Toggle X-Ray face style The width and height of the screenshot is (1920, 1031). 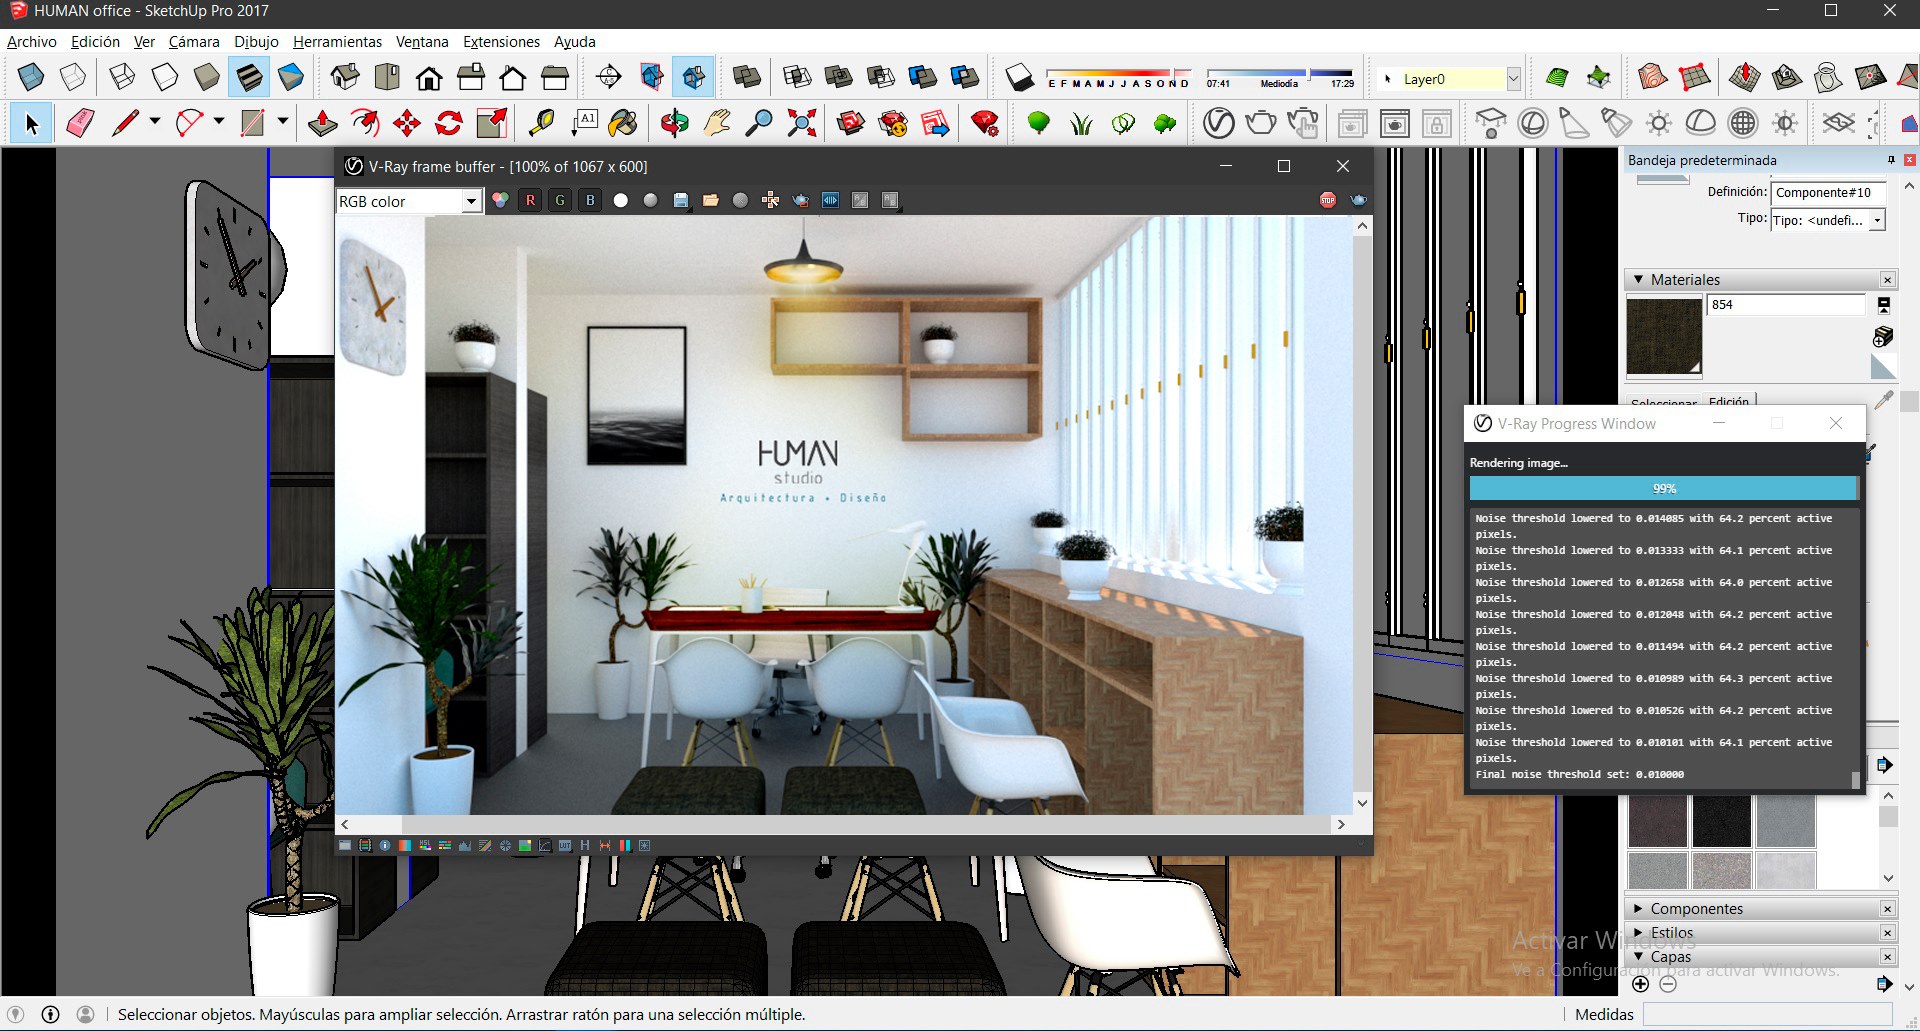coord(31,77)
